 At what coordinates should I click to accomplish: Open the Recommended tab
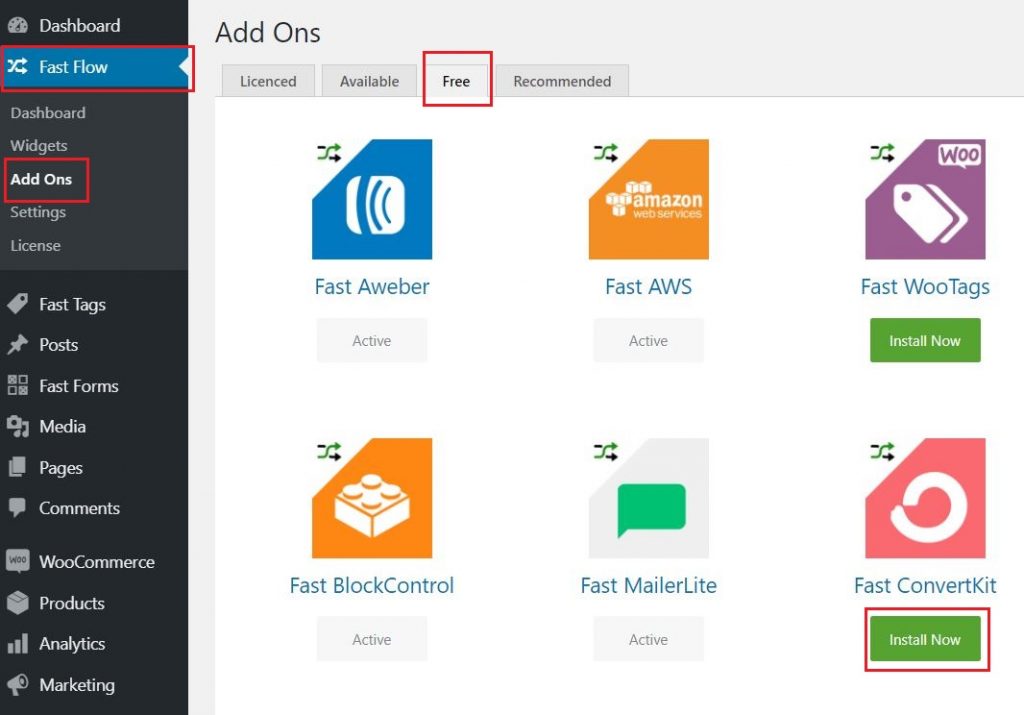[562, 81]
